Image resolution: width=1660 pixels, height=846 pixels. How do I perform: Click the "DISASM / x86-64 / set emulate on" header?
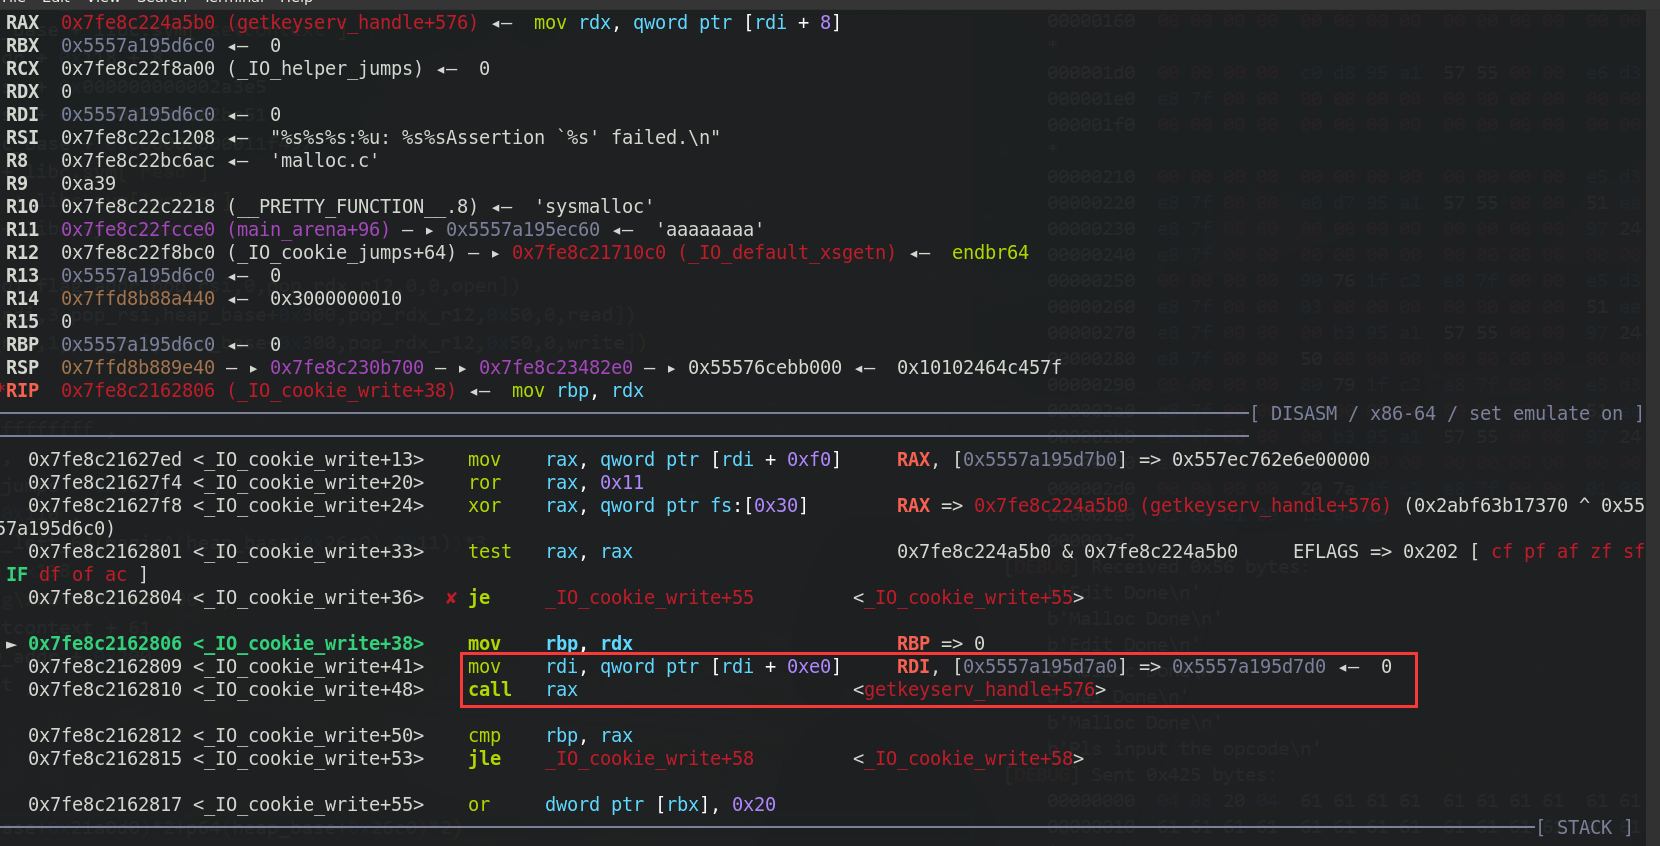coord(1446,413)
